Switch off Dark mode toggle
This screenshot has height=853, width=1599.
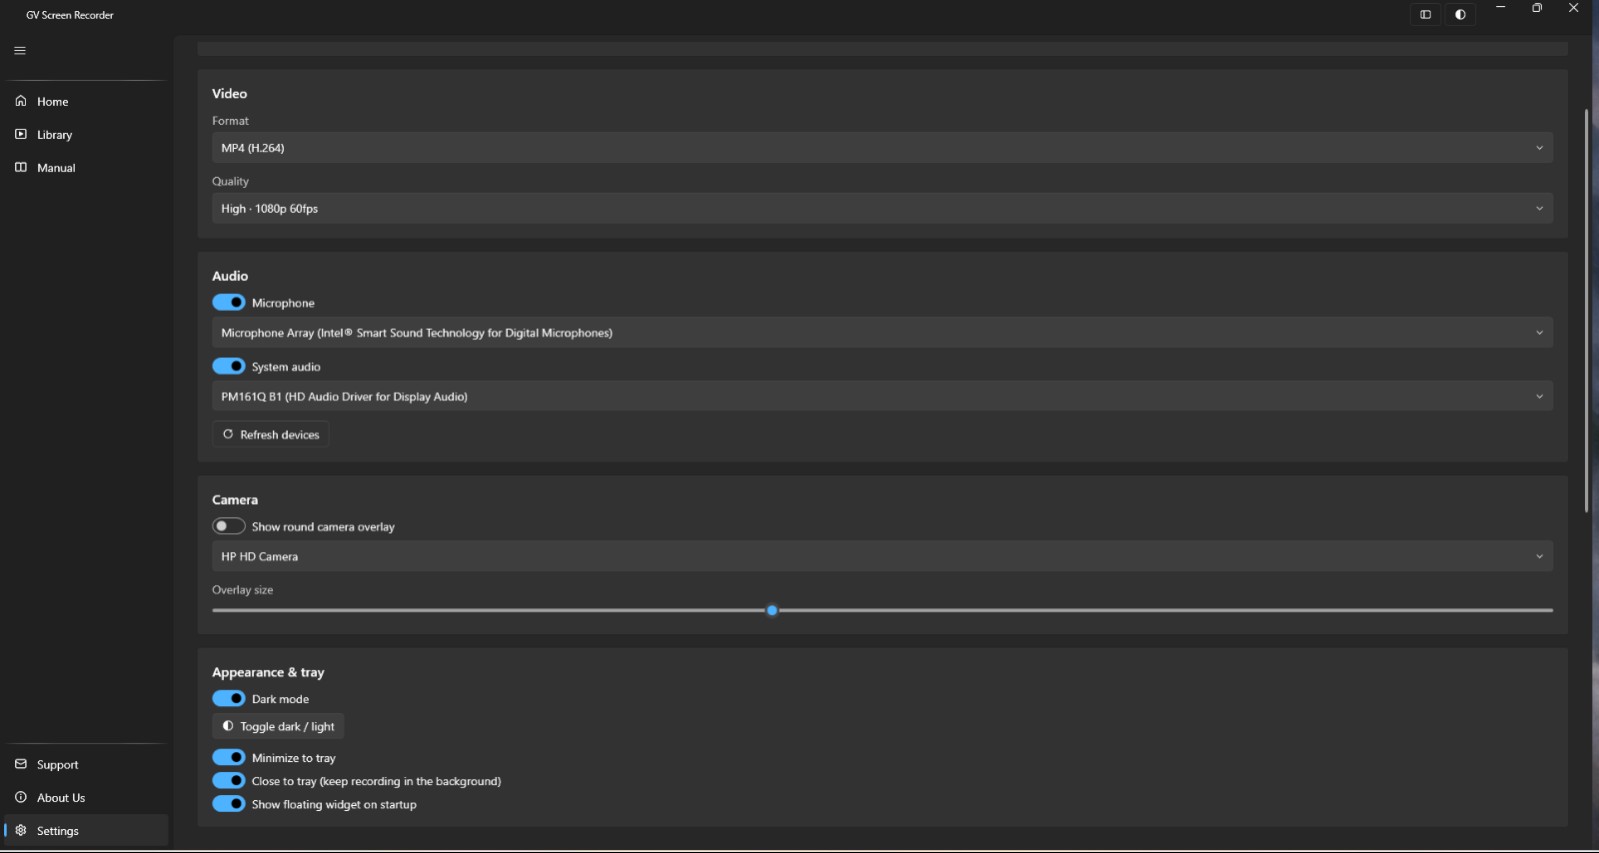click(229, 698)
